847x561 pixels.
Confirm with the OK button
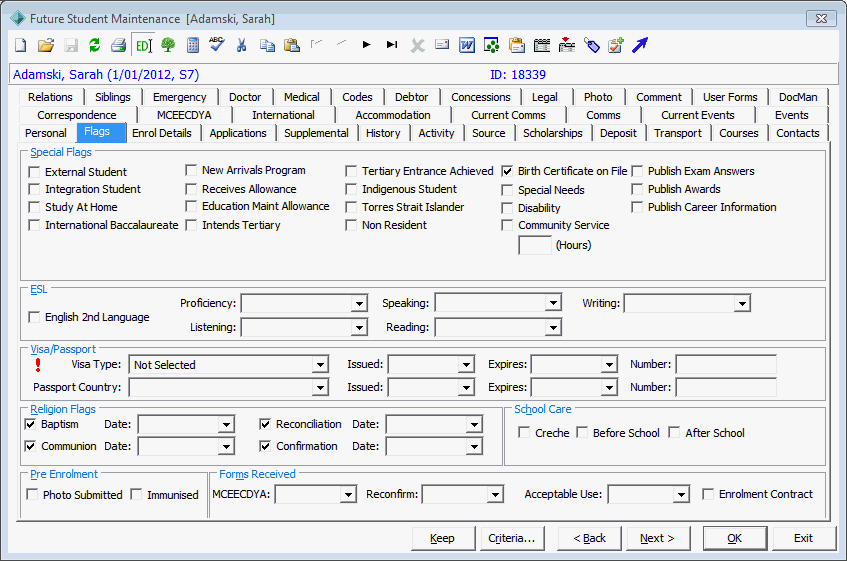pyautogui.click(x=735, y=538)
